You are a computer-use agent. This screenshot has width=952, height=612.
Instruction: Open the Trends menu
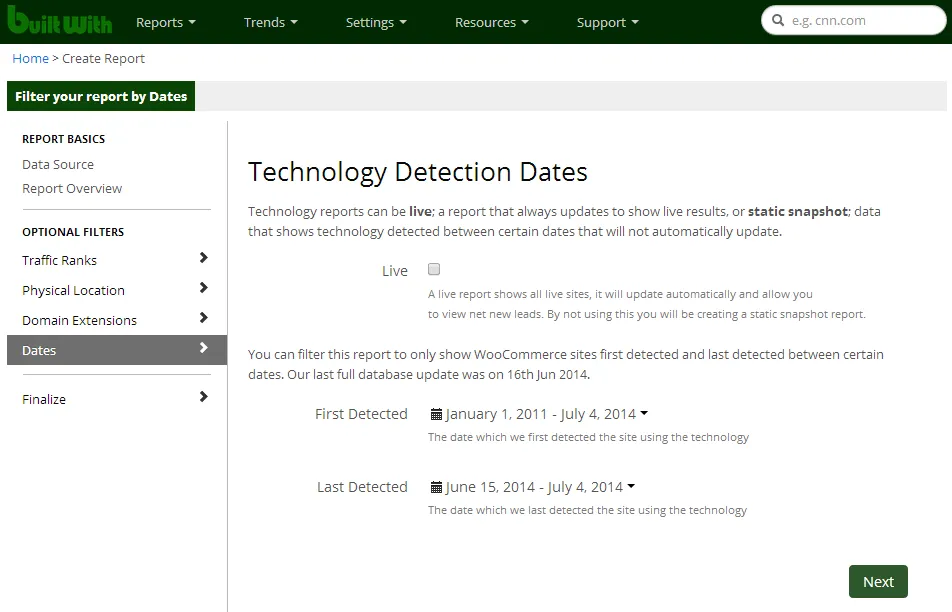coord(270,22)
